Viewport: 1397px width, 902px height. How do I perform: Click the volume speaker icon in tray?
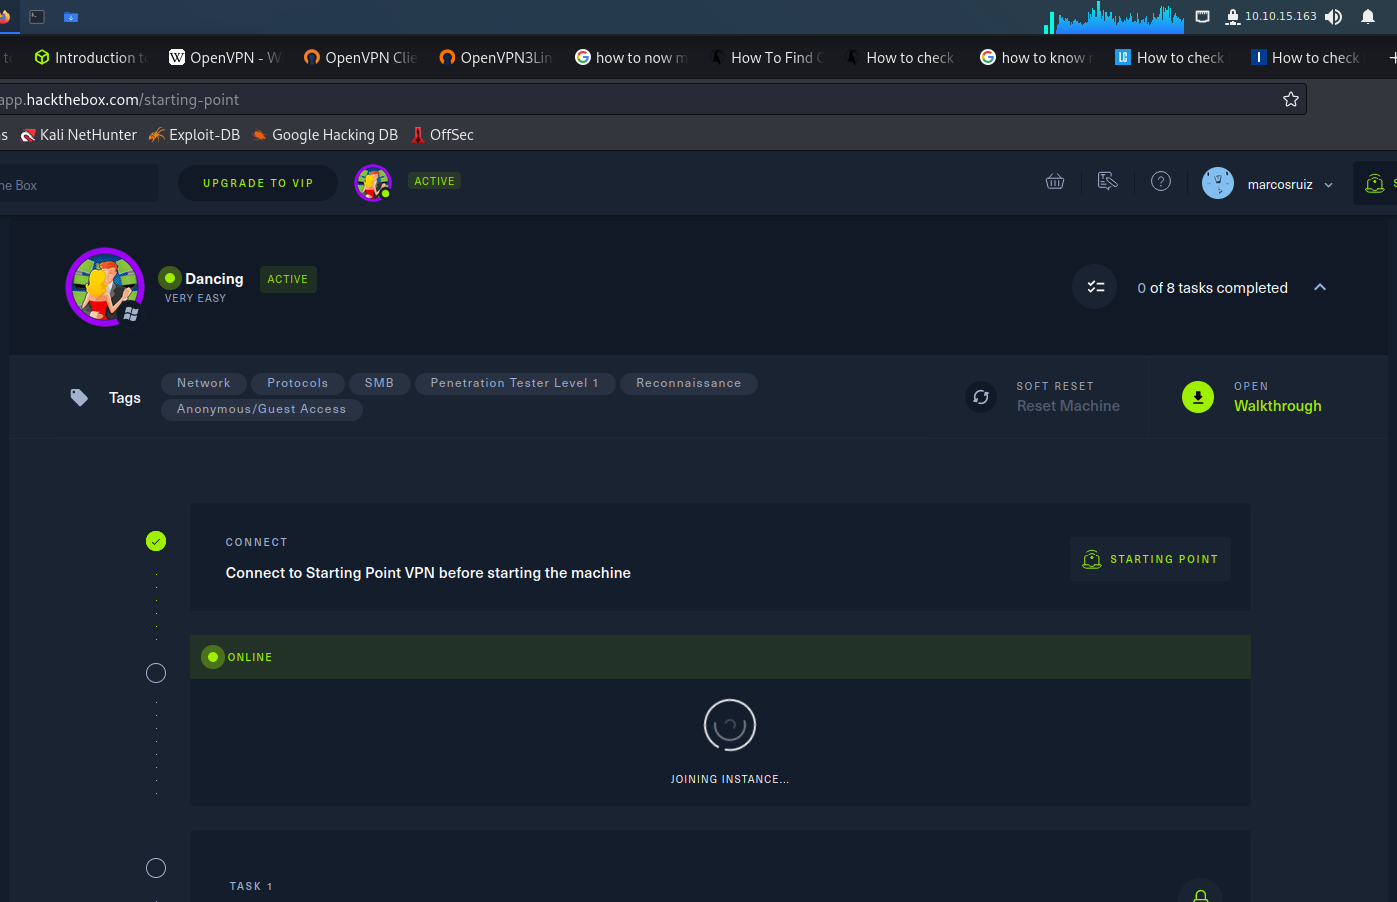pyautogui.click(x=1333, y=17)
